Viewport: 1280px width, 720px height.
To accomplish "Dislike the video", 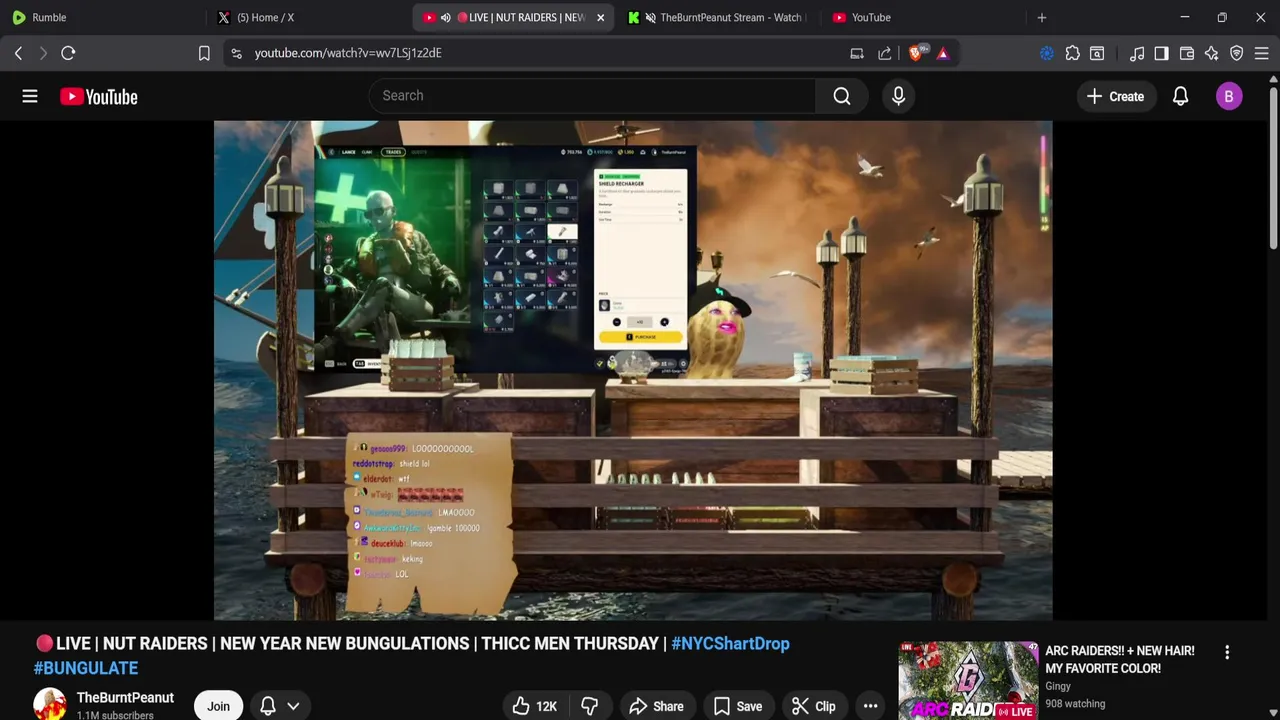I will 589,706.
